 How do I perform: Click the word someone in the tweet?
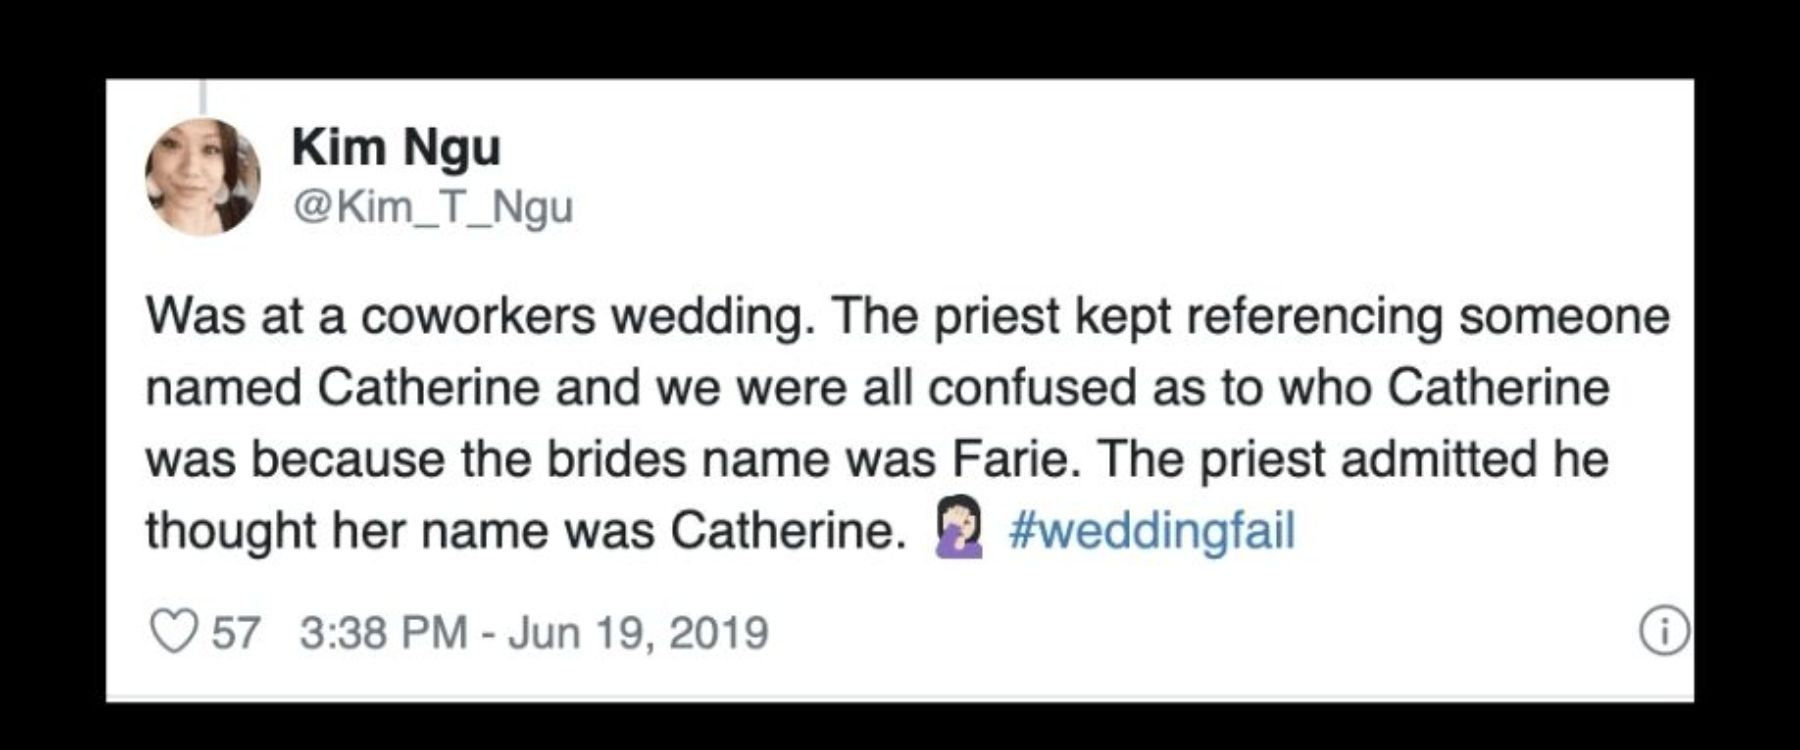pos(1565,318)
